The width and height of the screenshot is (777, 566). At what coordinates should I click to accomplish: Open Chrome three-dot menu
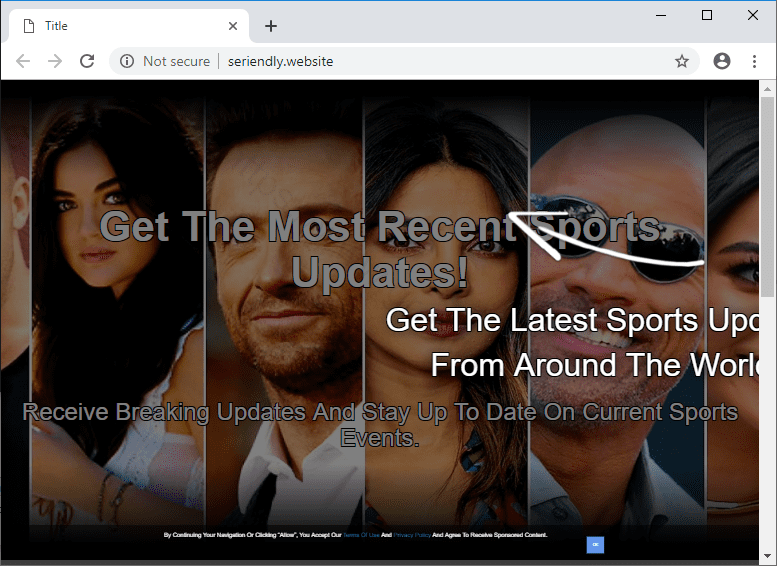pos(754,61)
